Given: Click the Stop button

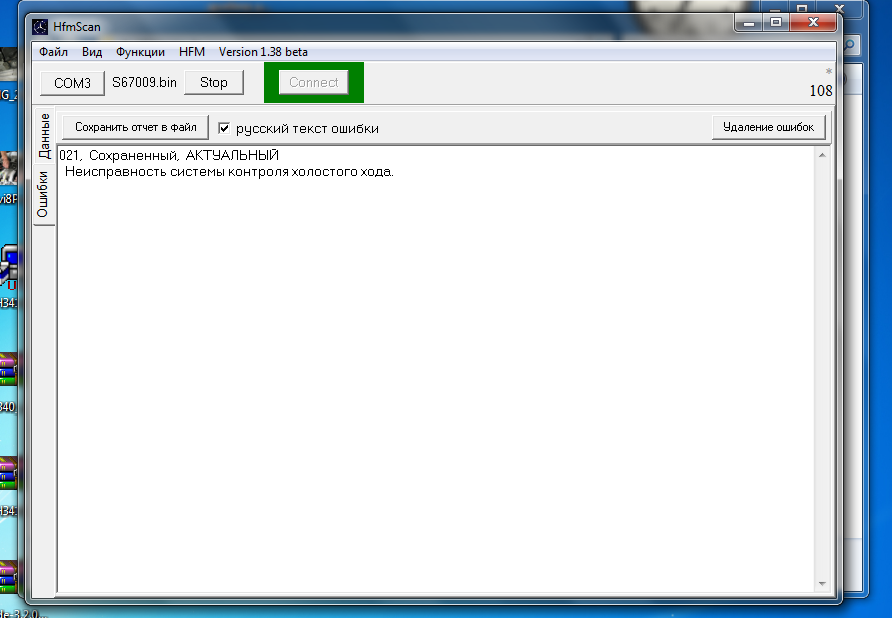Looking at the screenshot, I should coord(214,83).
